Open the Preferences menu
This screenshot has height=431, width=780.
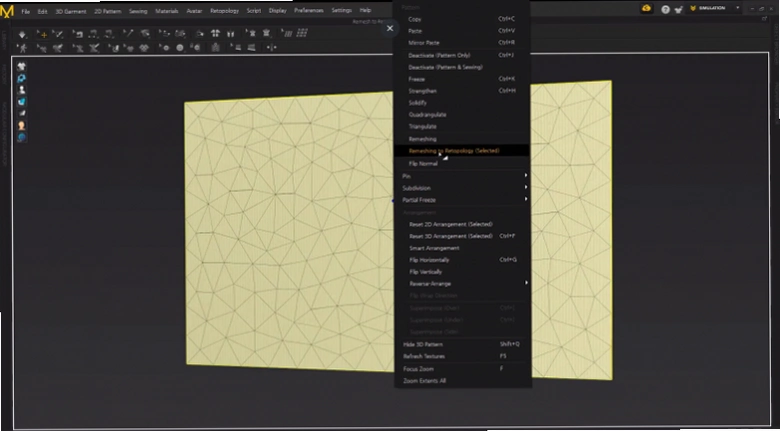[x=309, y=10]
